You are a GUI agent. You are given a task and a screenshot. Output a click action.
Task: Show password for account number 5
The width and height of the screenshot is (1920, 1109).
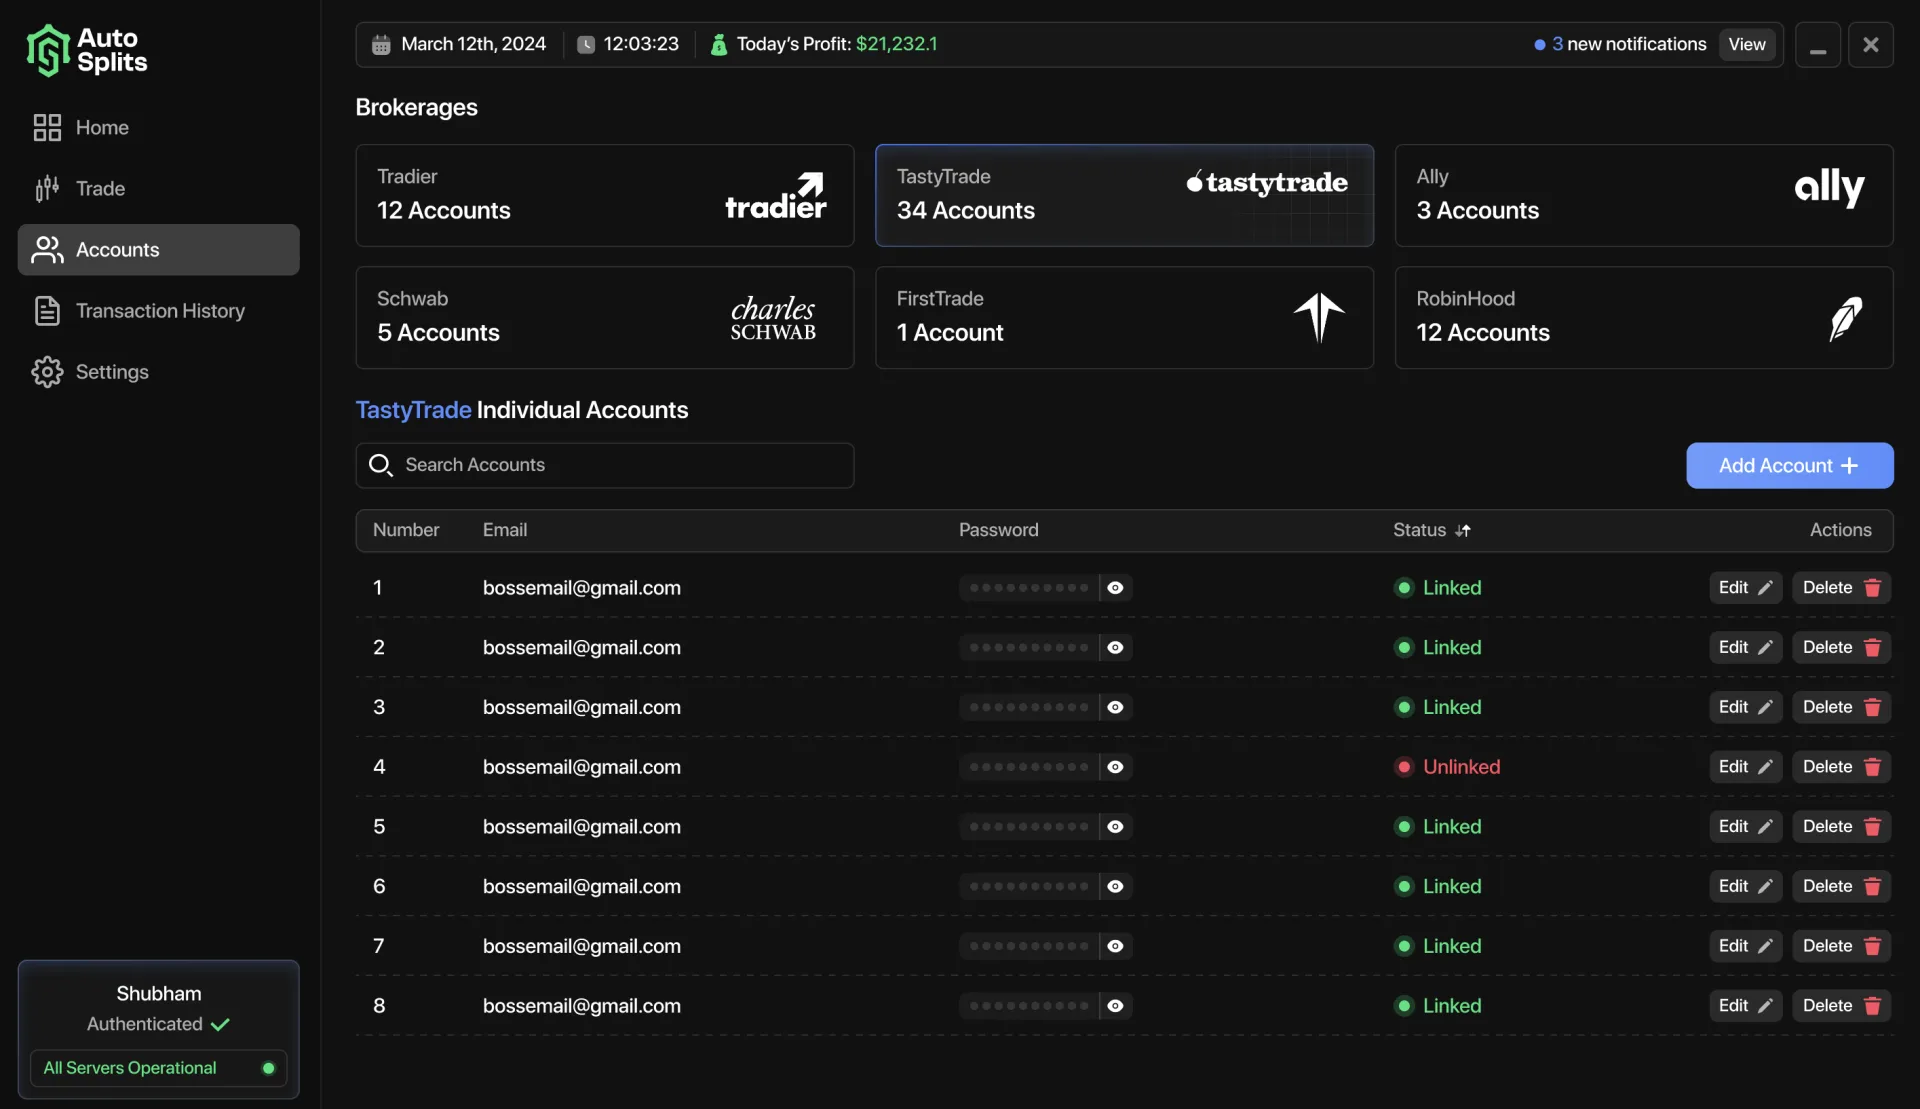point(1115,827)
